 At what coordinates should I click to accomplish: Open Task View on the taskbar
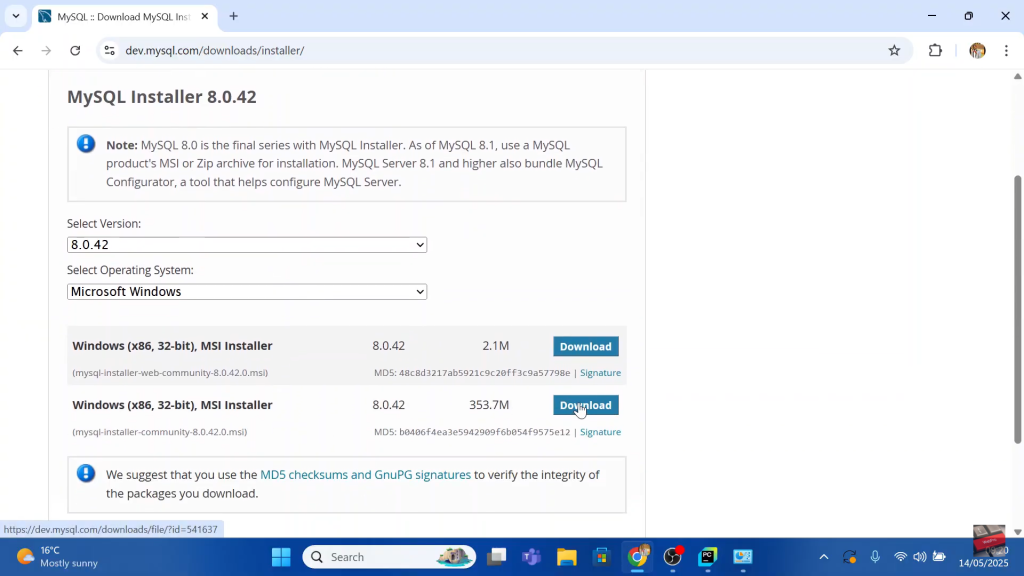pos(497,557)
